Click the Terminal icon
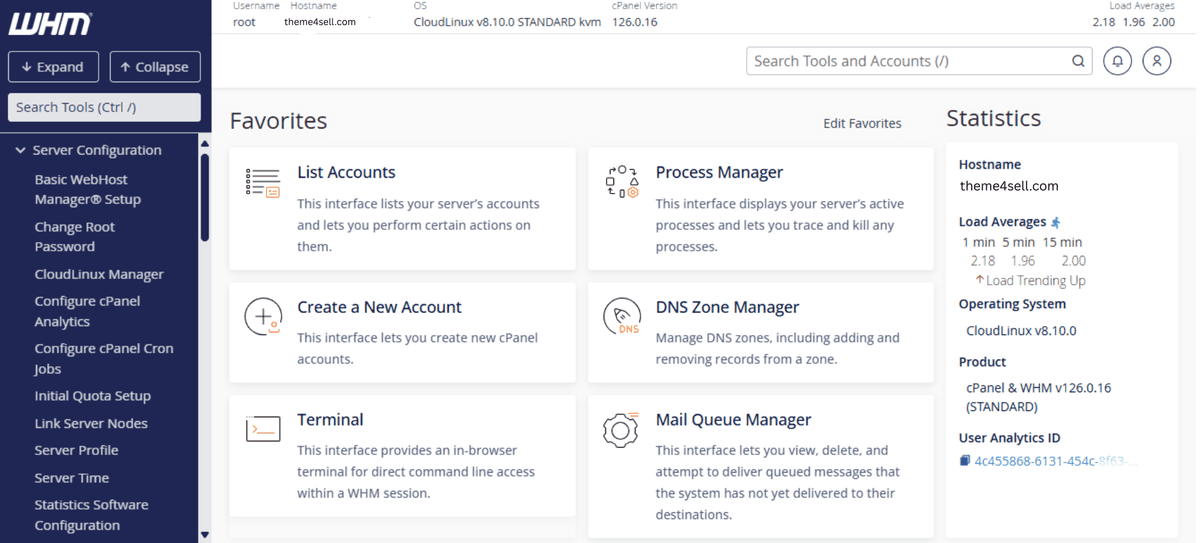 [263, 428]
